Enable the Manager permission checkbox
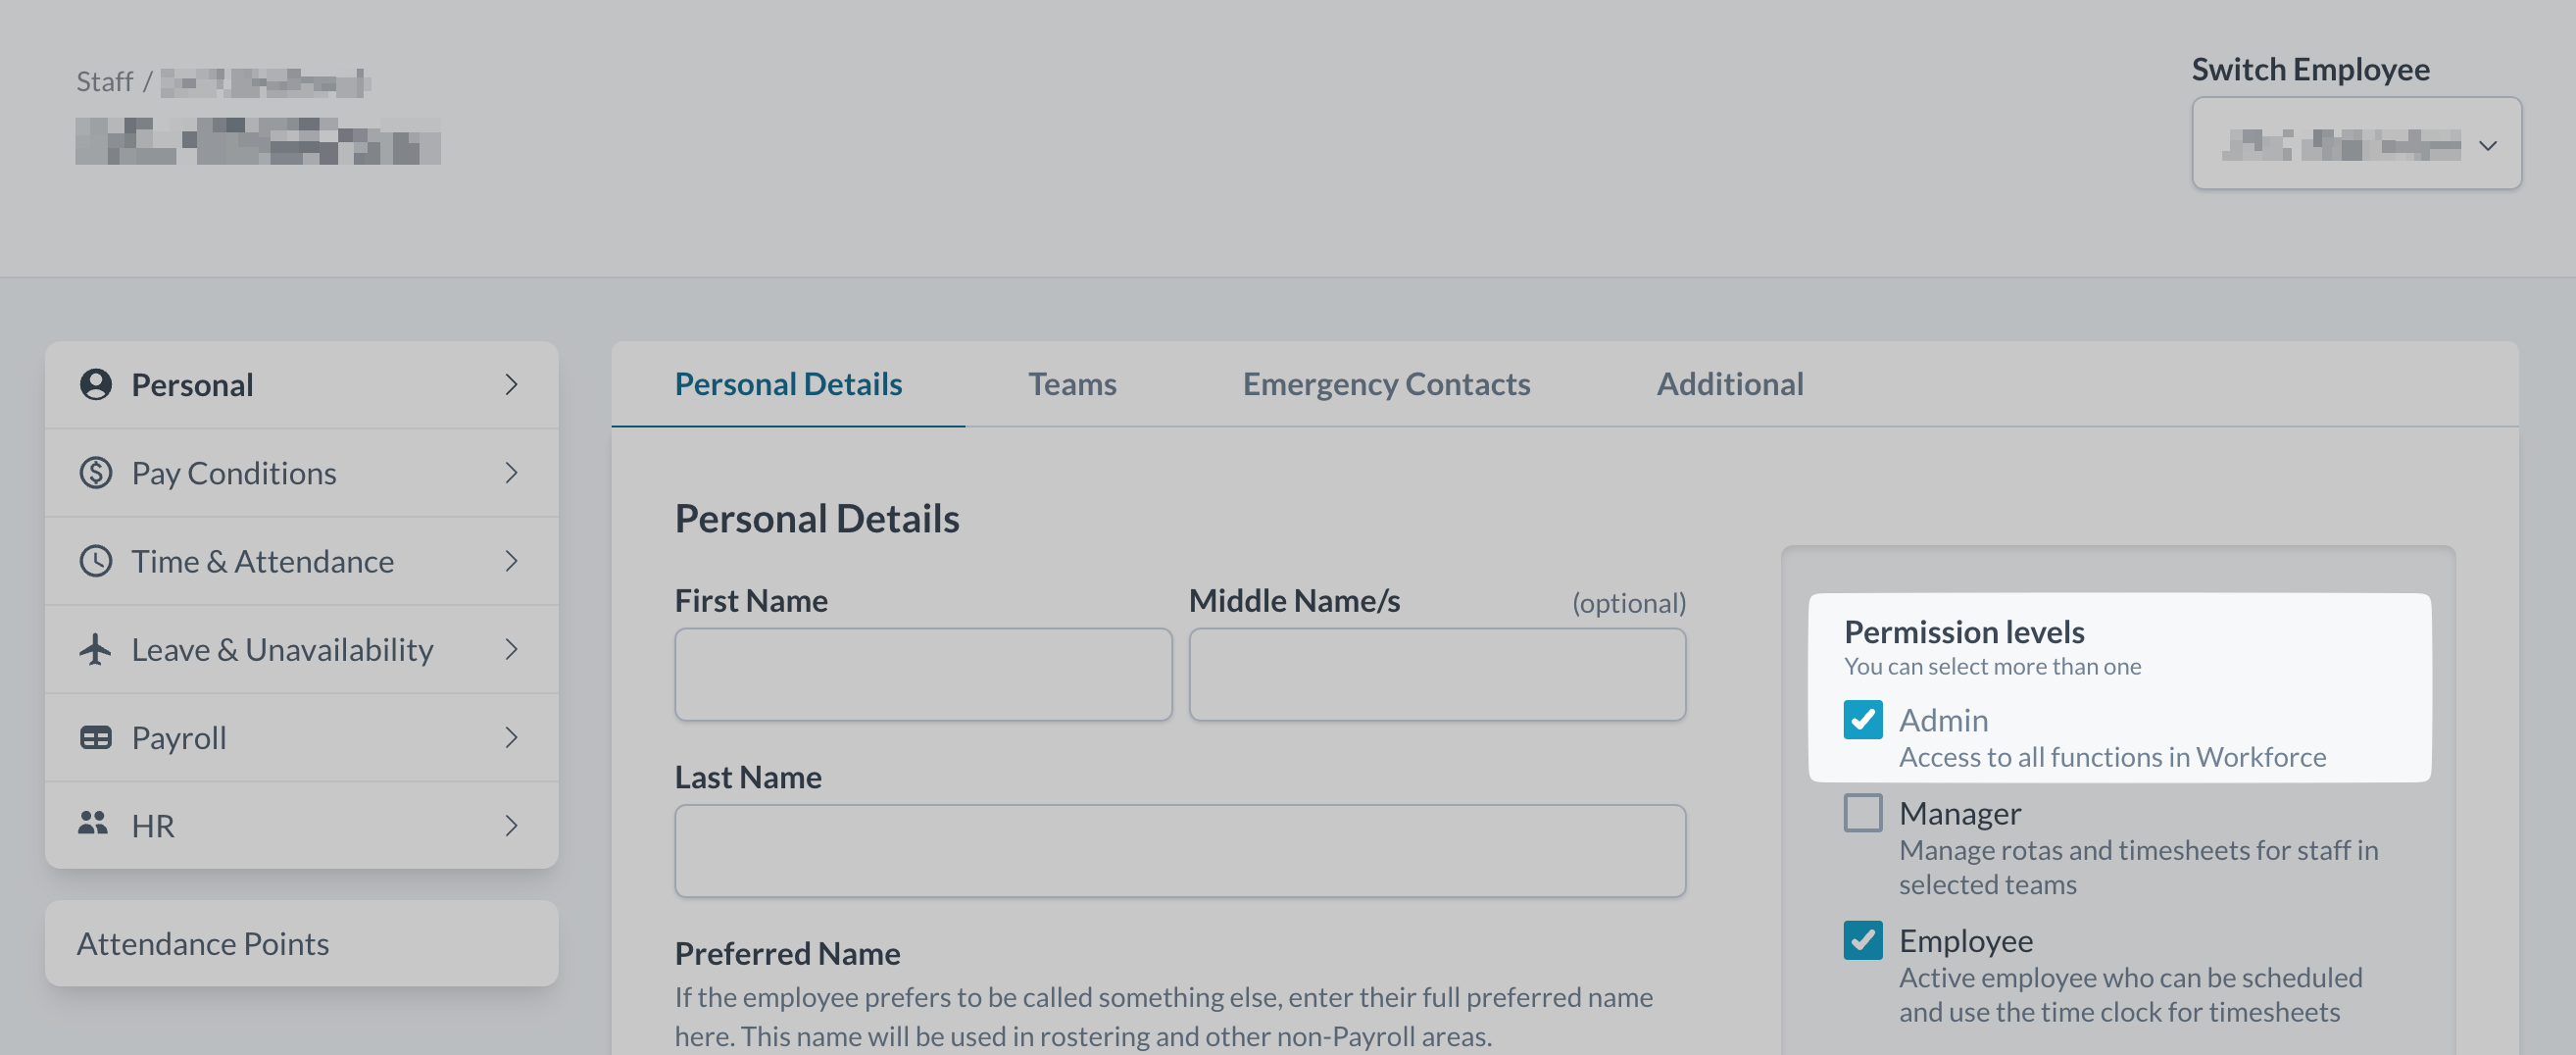This screenshot has height=1055, width=2576. tap(1862, 813)
